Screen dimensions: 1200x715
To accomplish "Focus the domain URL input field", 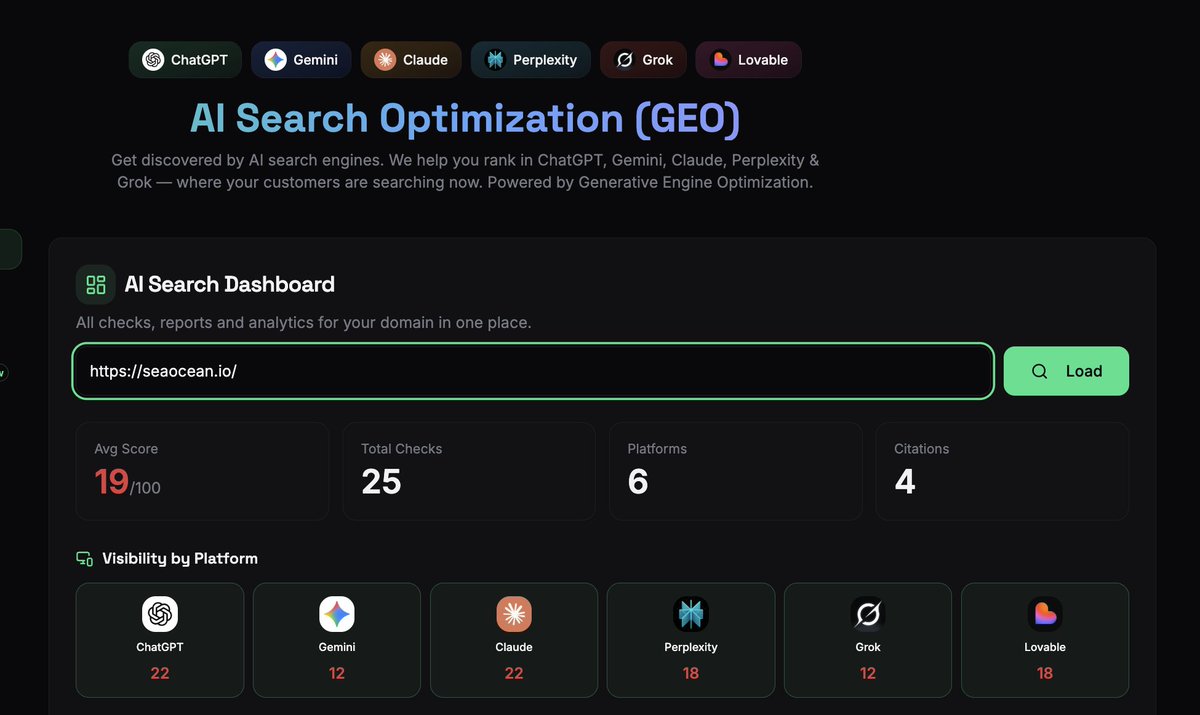I will click(533, 371).
